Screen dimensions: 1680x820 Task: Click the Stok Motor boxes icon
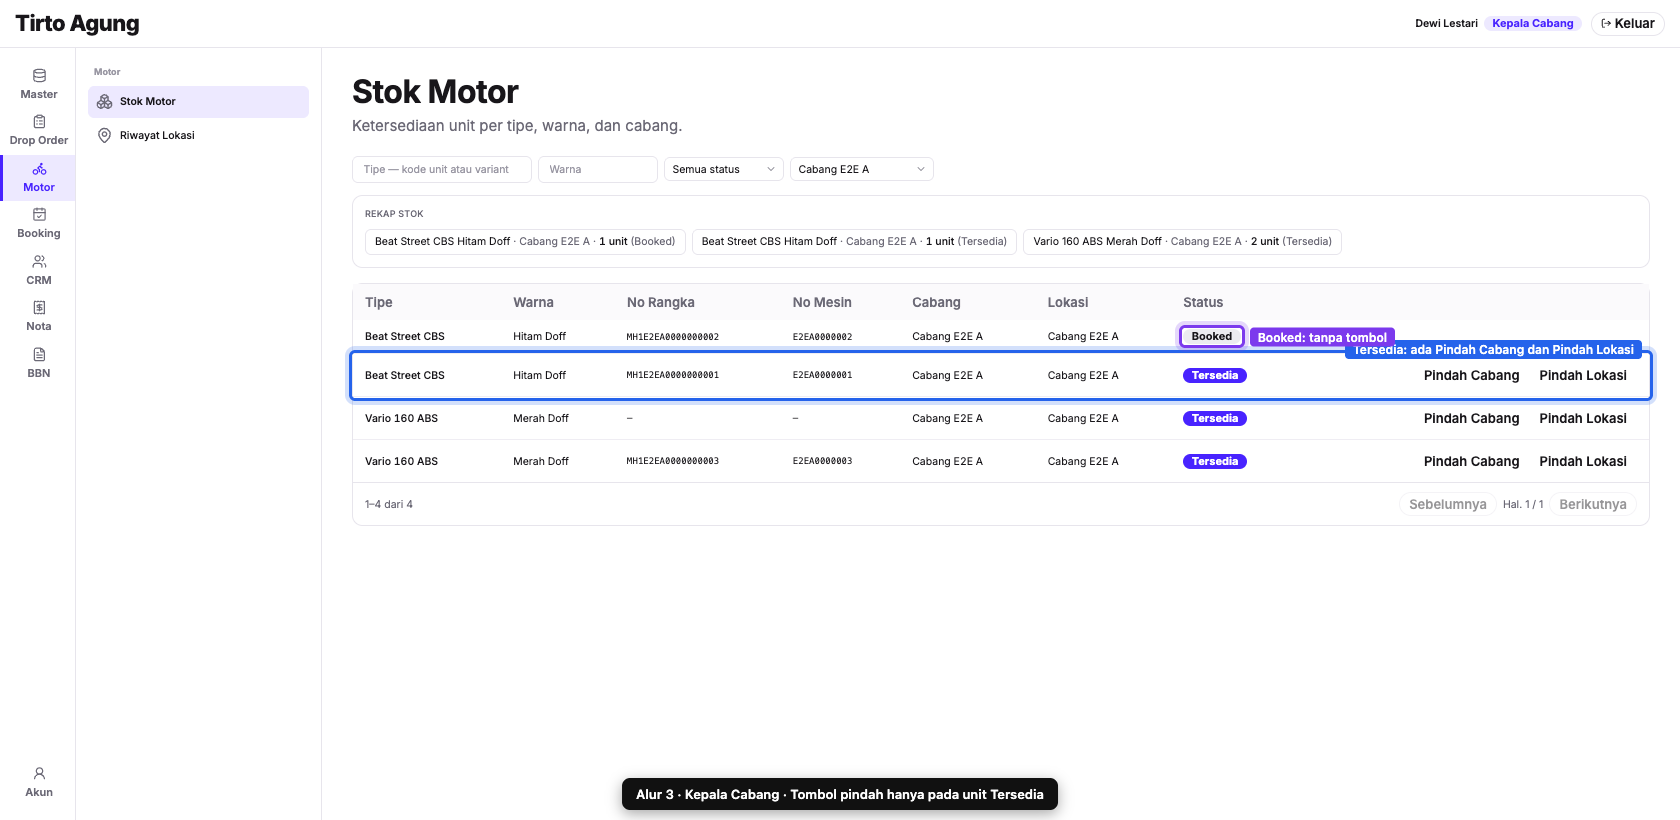(104, 102)
